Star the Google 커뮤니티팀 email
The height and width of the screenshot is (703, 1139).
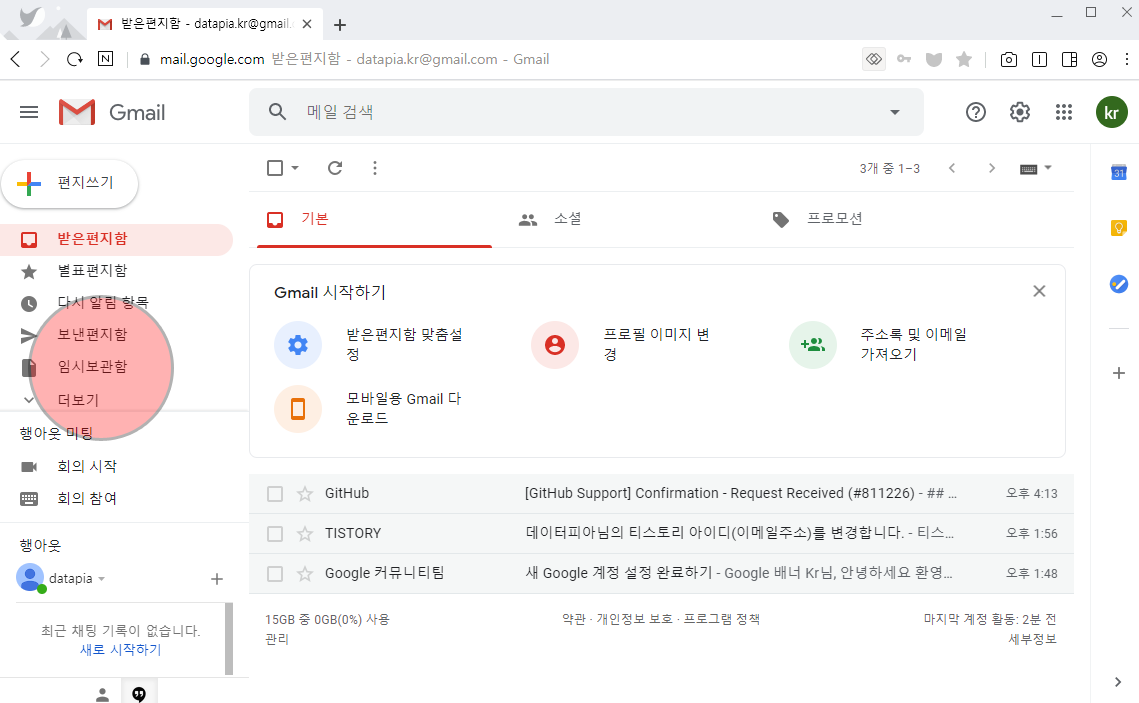[305, 574]
